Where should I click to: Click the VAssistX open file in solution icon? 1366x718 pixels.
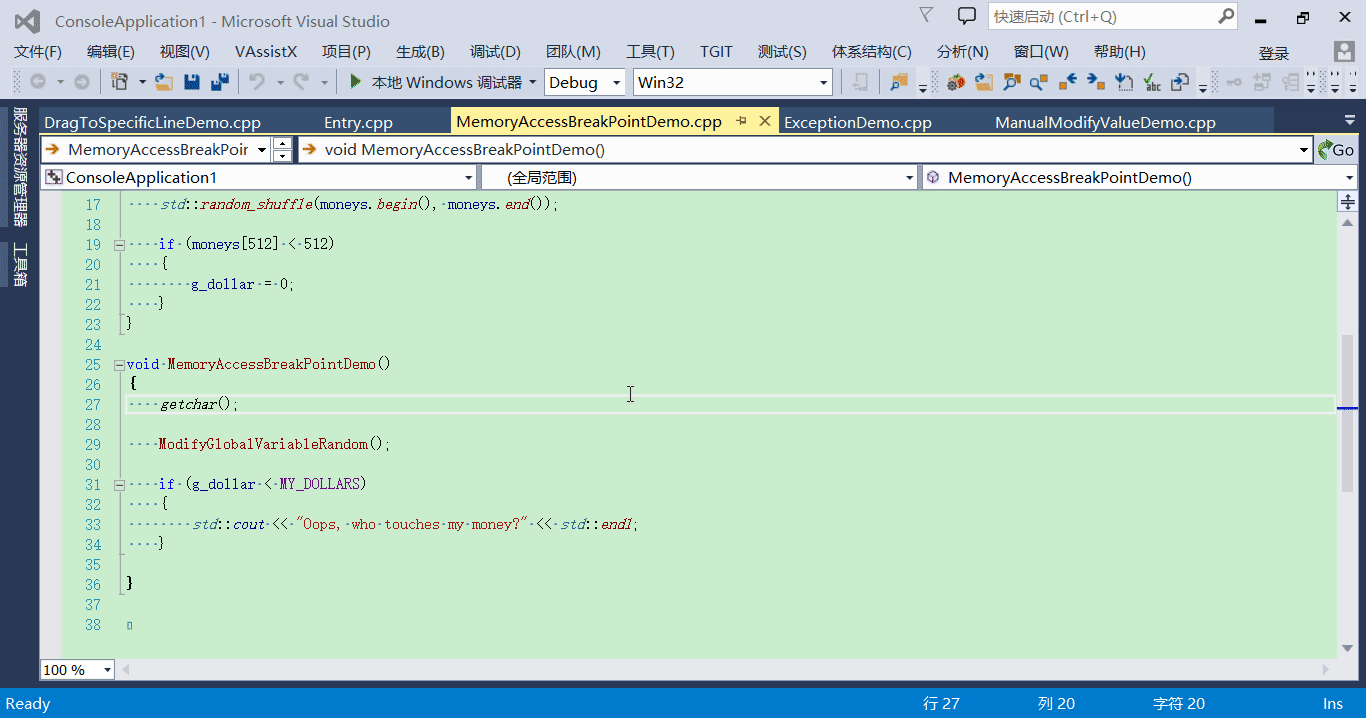984,82
